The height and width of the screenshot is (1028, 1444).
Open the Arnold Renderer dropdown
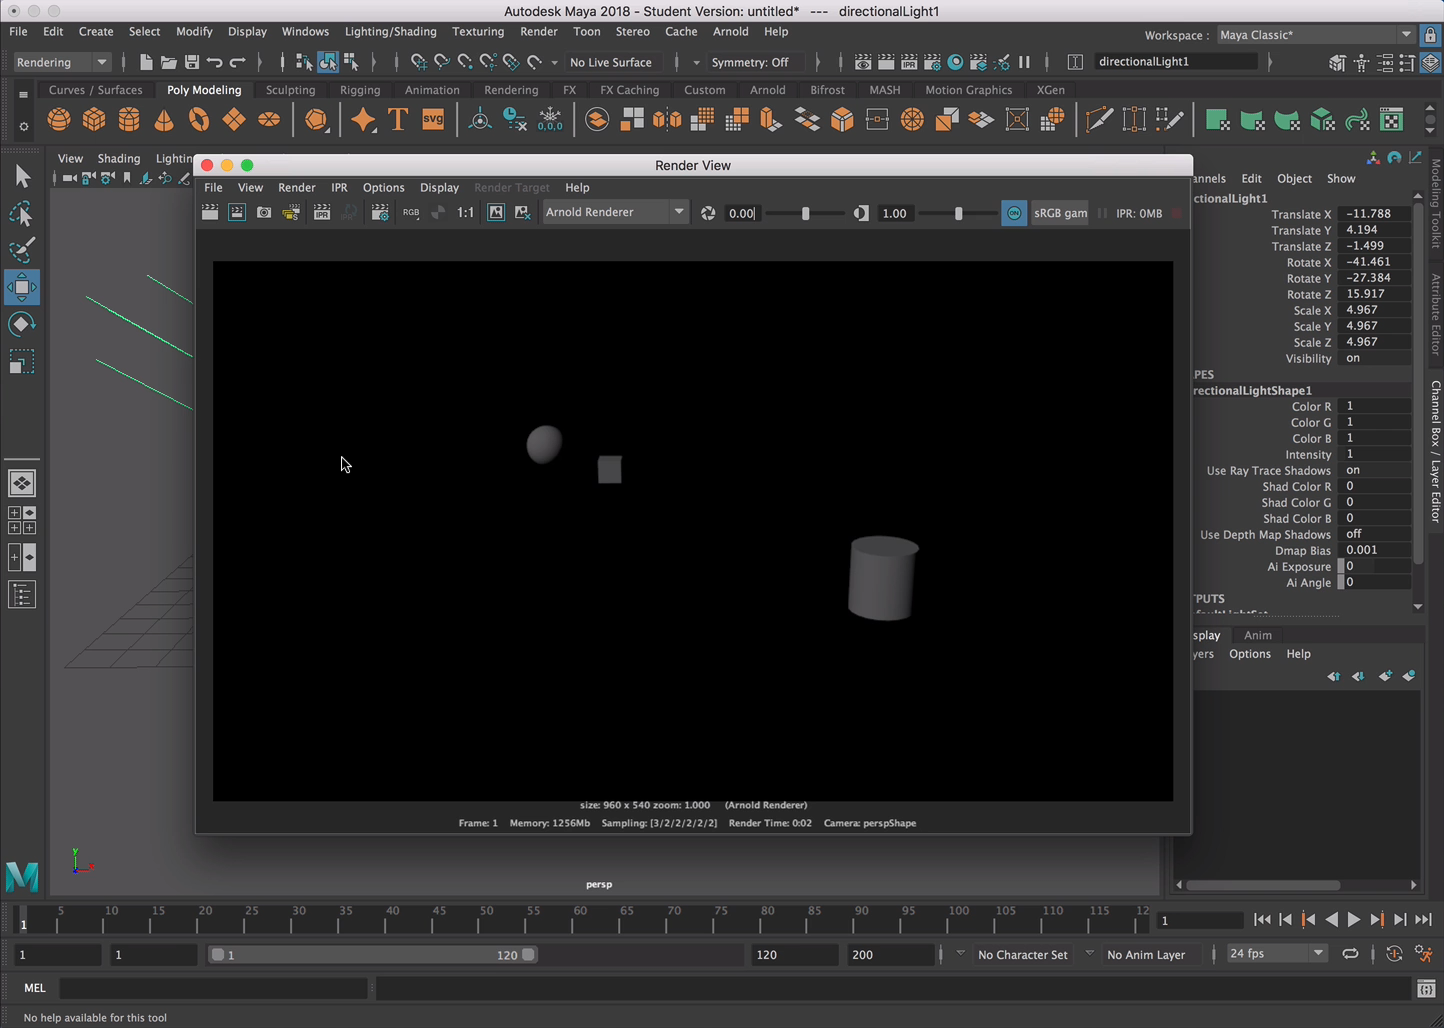[x=614, y=212]
